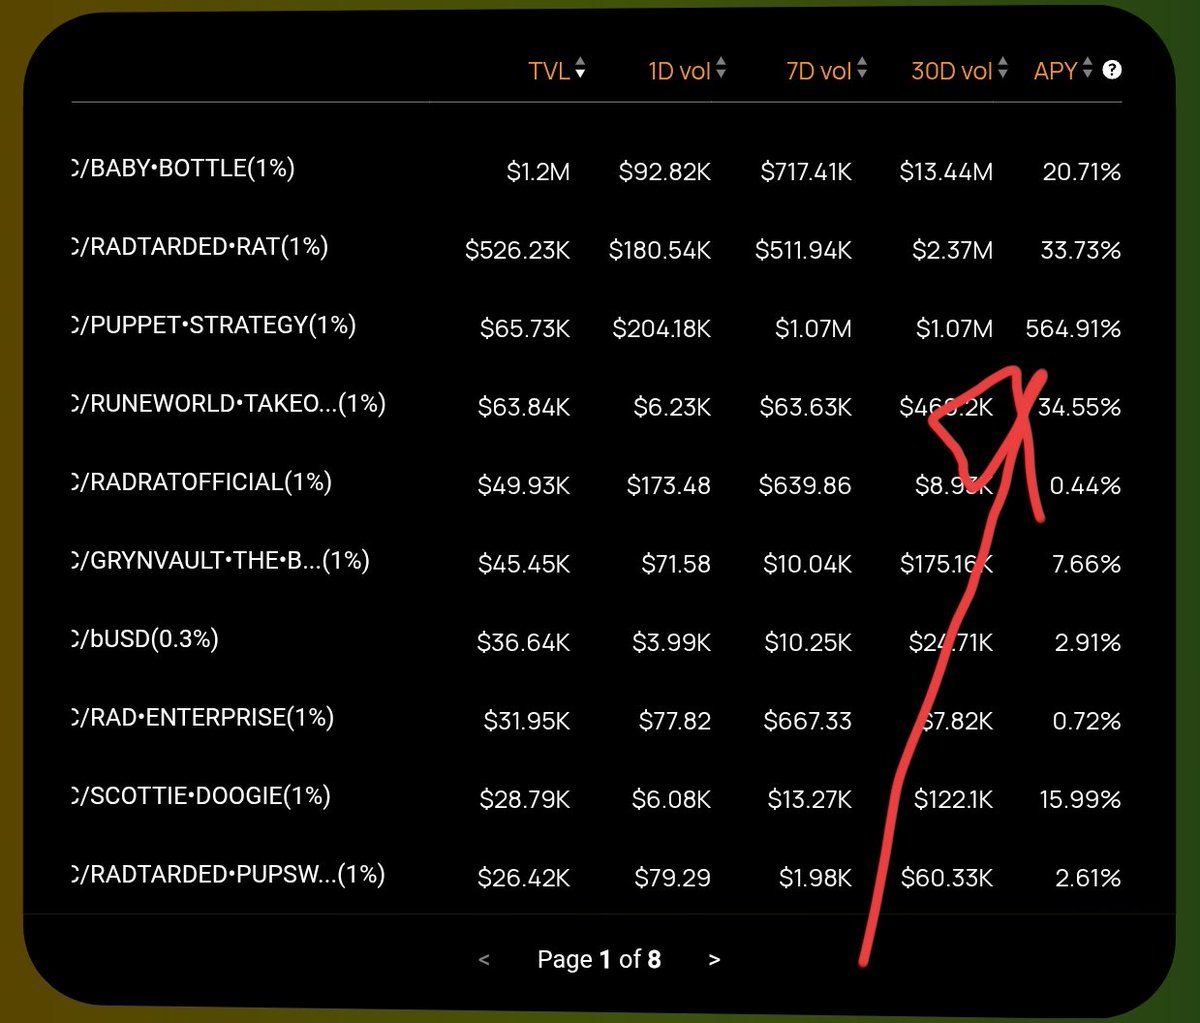Click the $13.44M 30D volume cell
The width and height of the screenshot is (1200, 1023).
coord(946,172)
